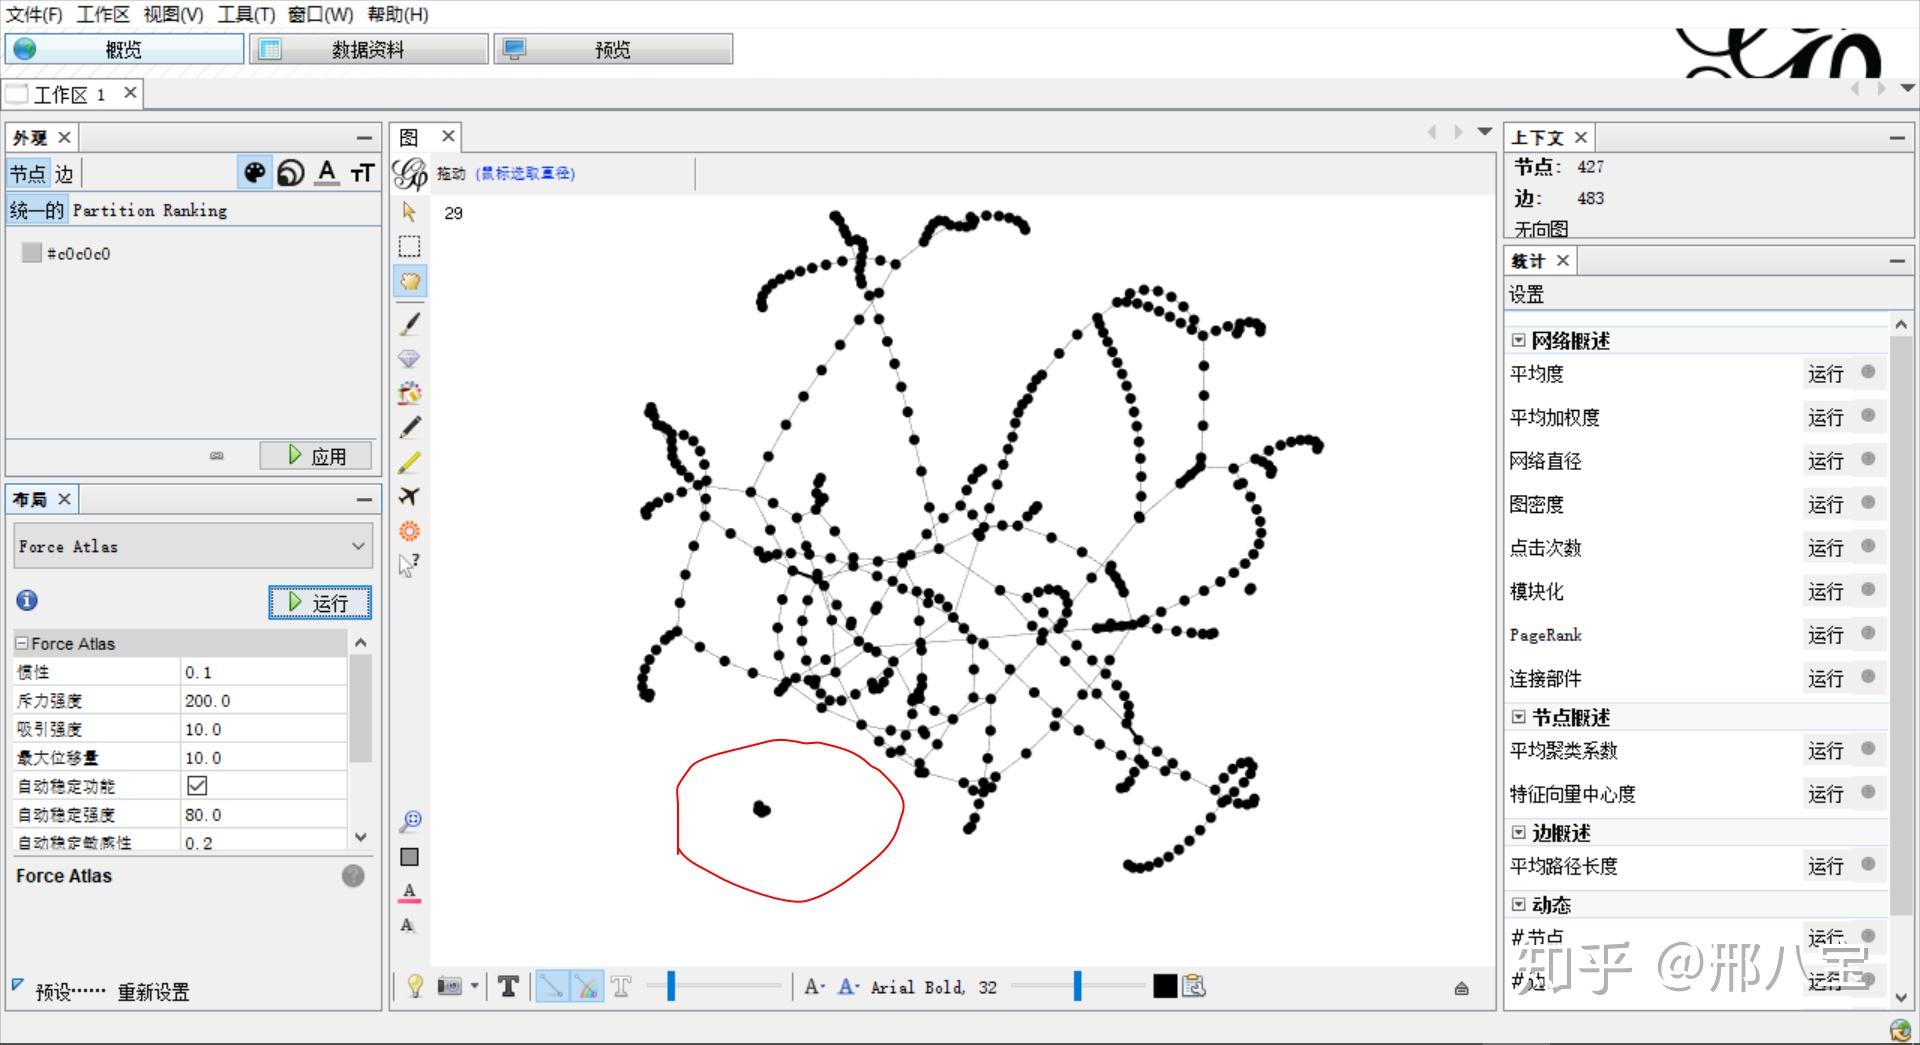Switch to the 数据资料 tab
The width and height of the screenshot is (1920, 1045).
click(368, 49)
